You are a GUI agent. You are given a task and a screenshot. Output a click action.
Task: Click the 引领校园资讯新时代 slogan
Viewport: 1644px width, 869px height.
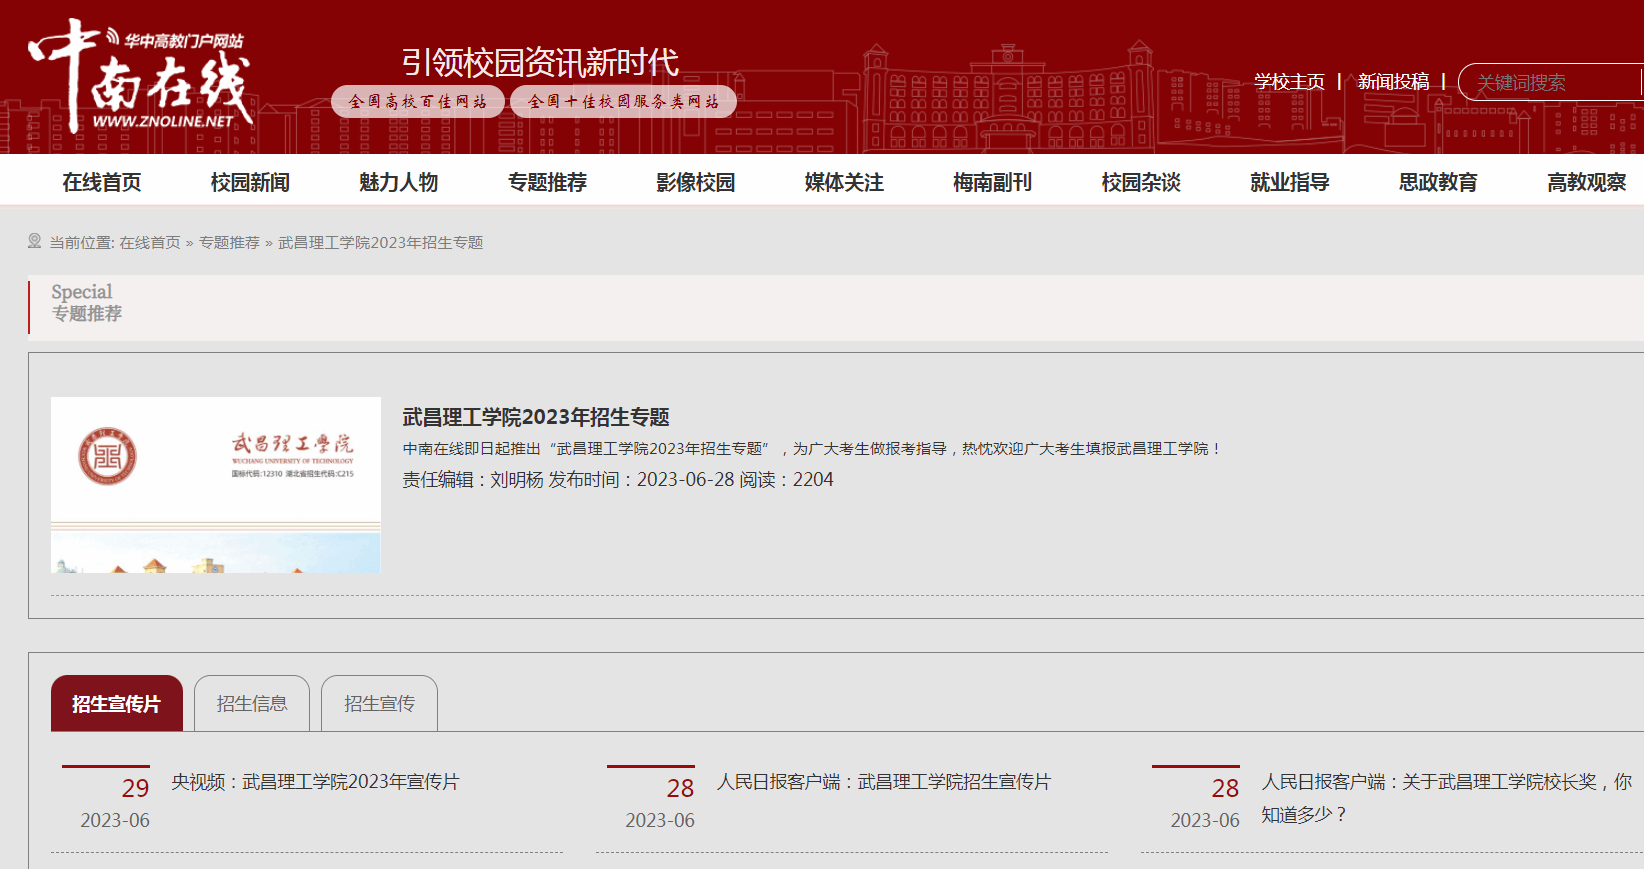click(540, 62)
